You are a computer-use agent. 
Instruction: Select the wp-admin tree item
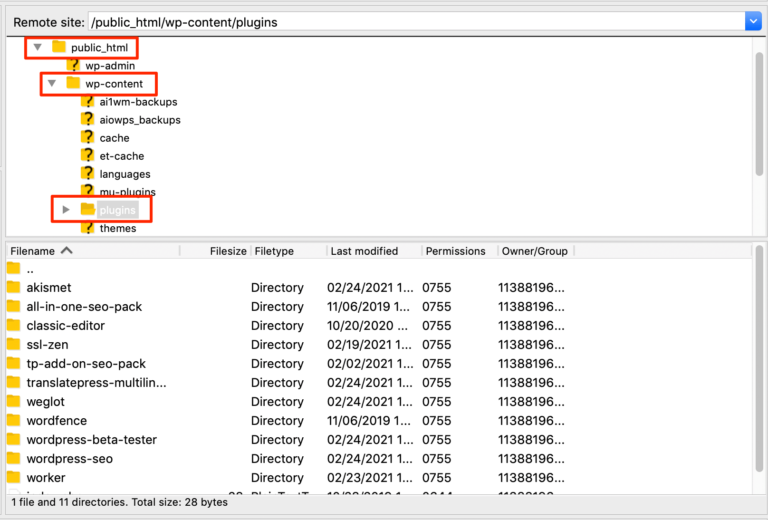point(110,66)
